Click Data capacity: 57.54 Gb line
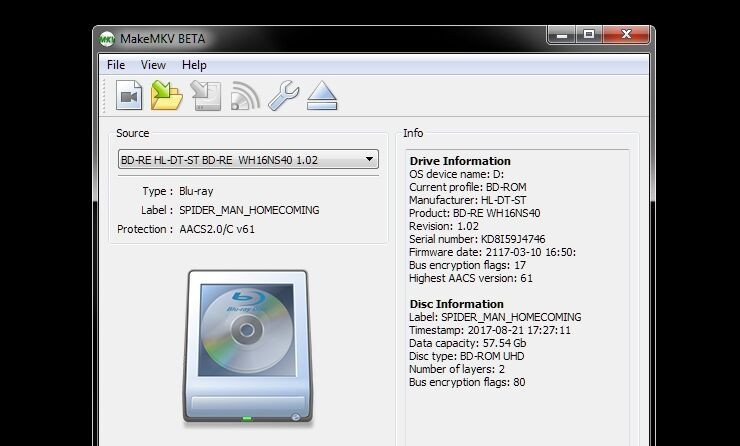The width and height of the screenshot is (740, 446). tap(467, 343)
